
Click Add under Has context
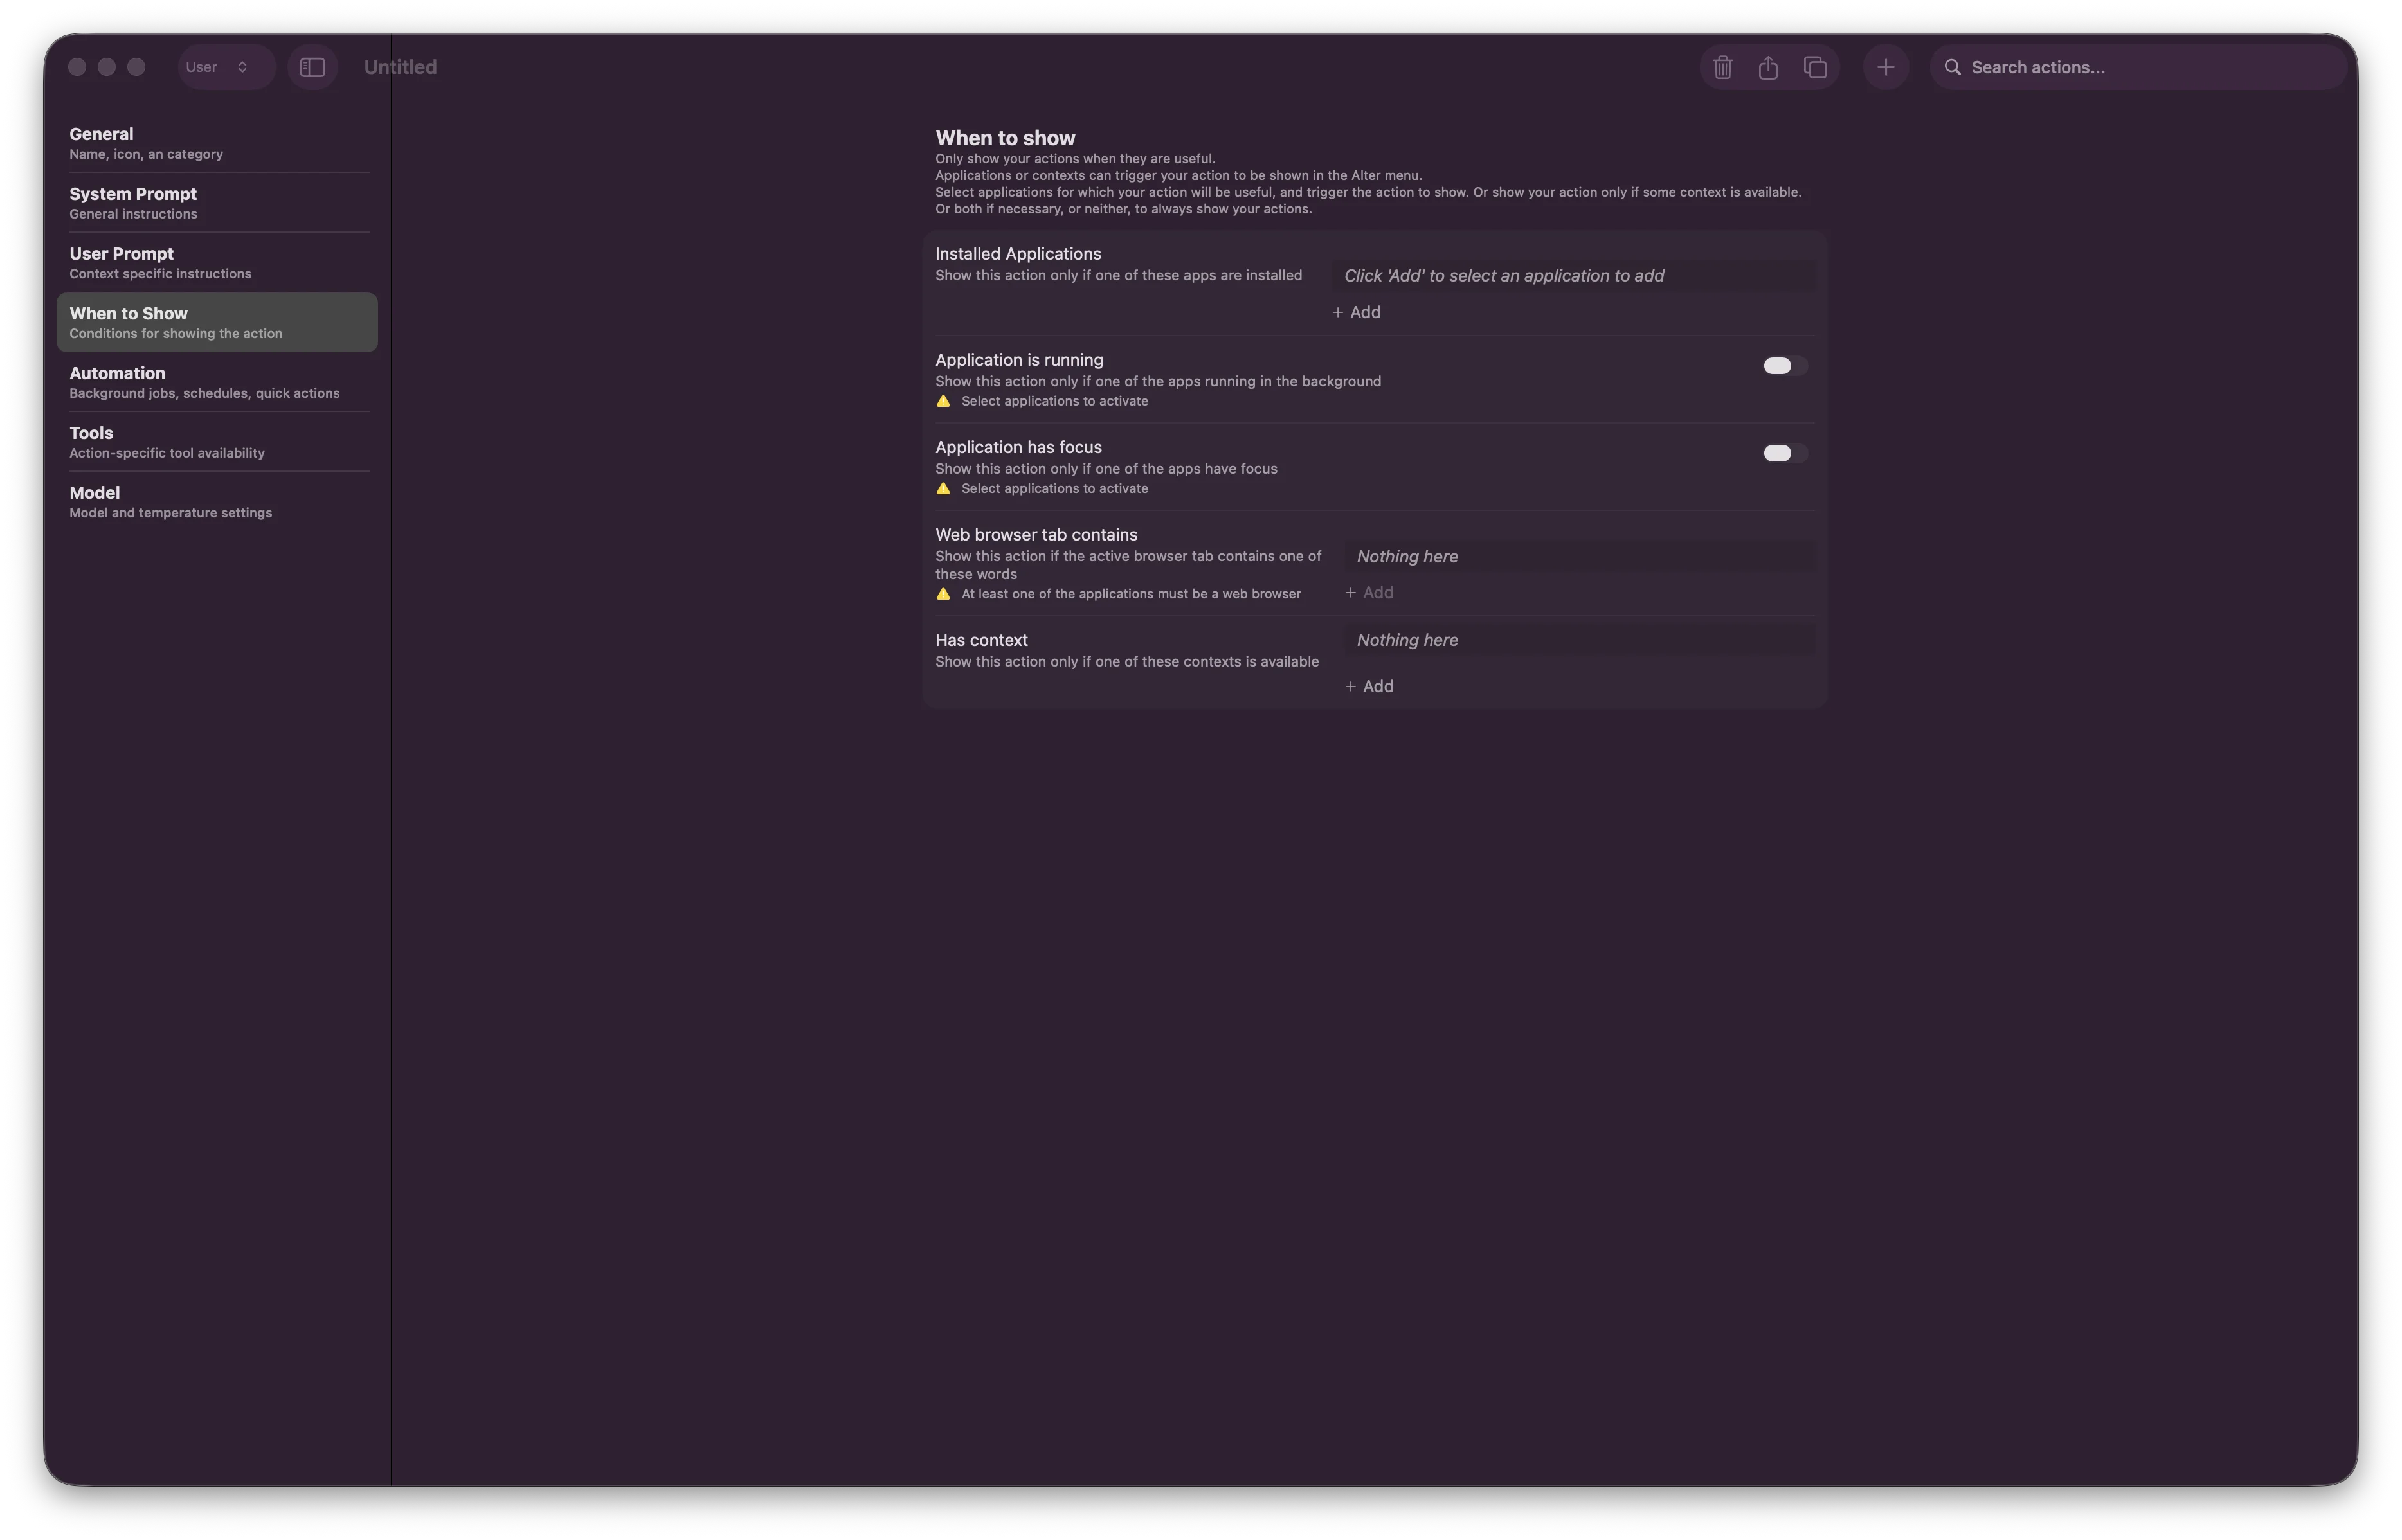click(x=1369, y=686)
